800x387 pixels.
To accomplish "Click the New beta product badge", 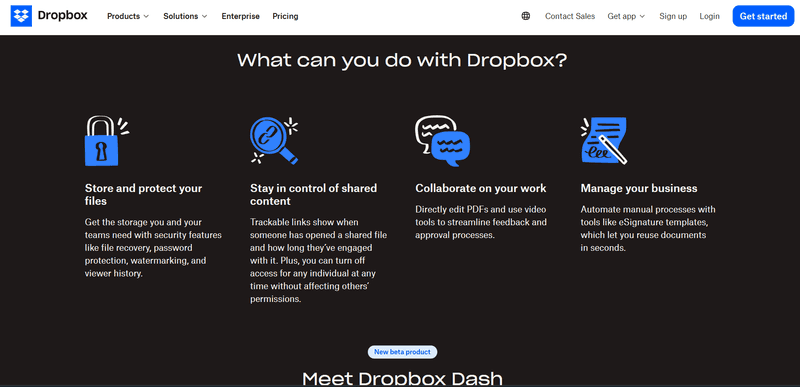I will pos(402,352).
